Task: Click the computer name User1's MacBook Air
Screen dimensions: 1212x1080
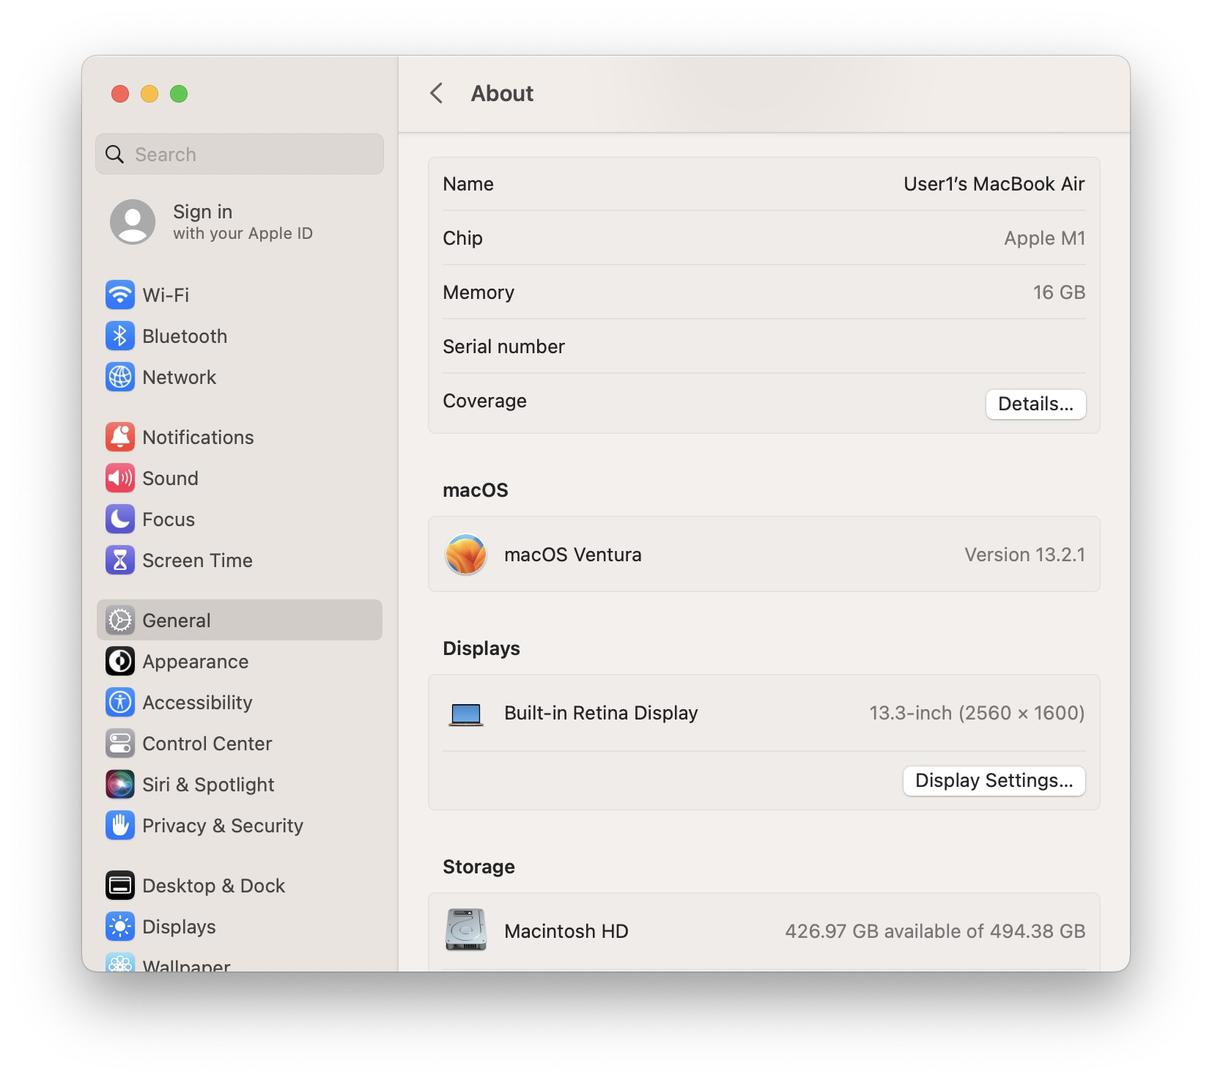Action: click(x=994, y=184)
